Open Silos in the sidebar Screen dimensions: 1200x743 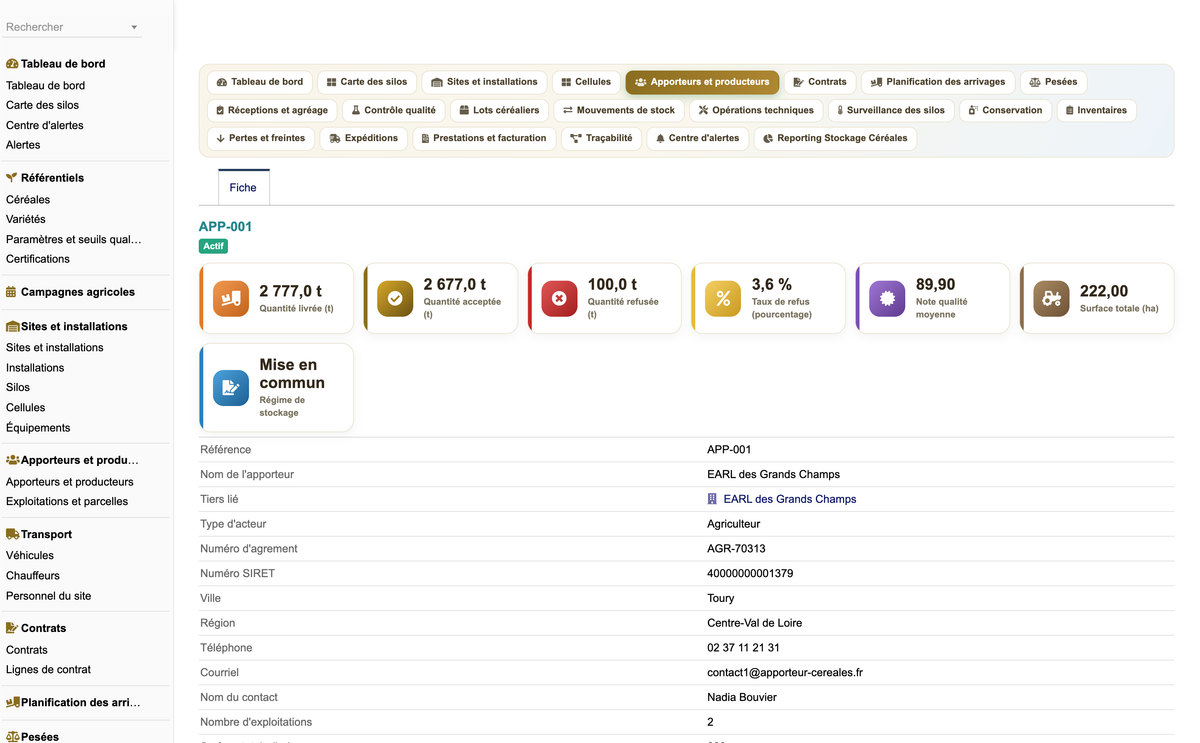(18, 387)
